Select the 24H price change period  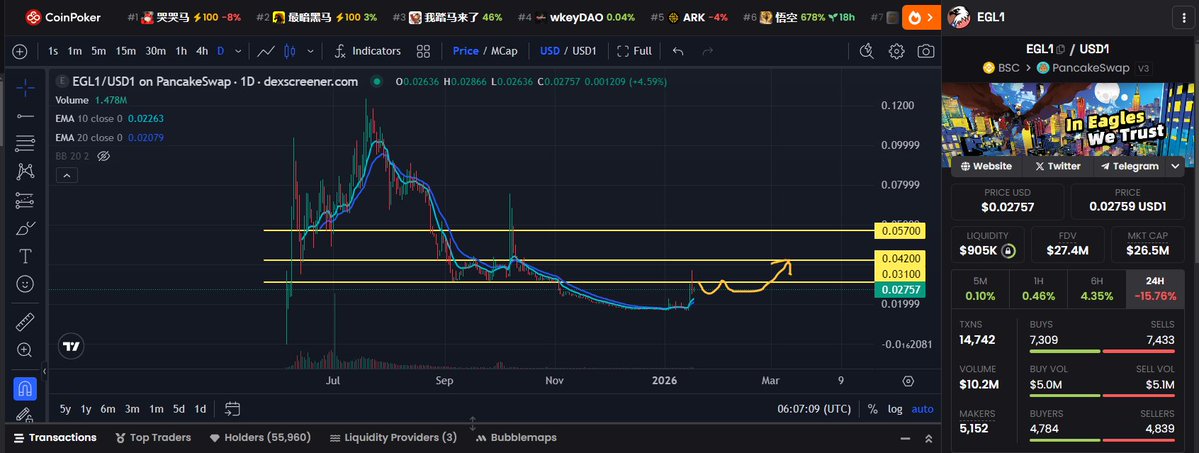point(1154,289)
